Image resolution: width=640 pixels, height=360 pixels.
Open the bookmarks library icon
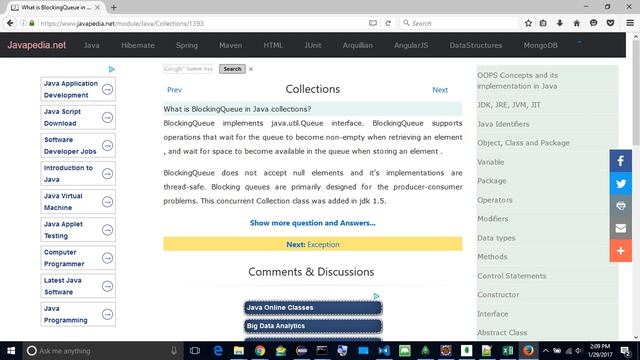point(543,23)
